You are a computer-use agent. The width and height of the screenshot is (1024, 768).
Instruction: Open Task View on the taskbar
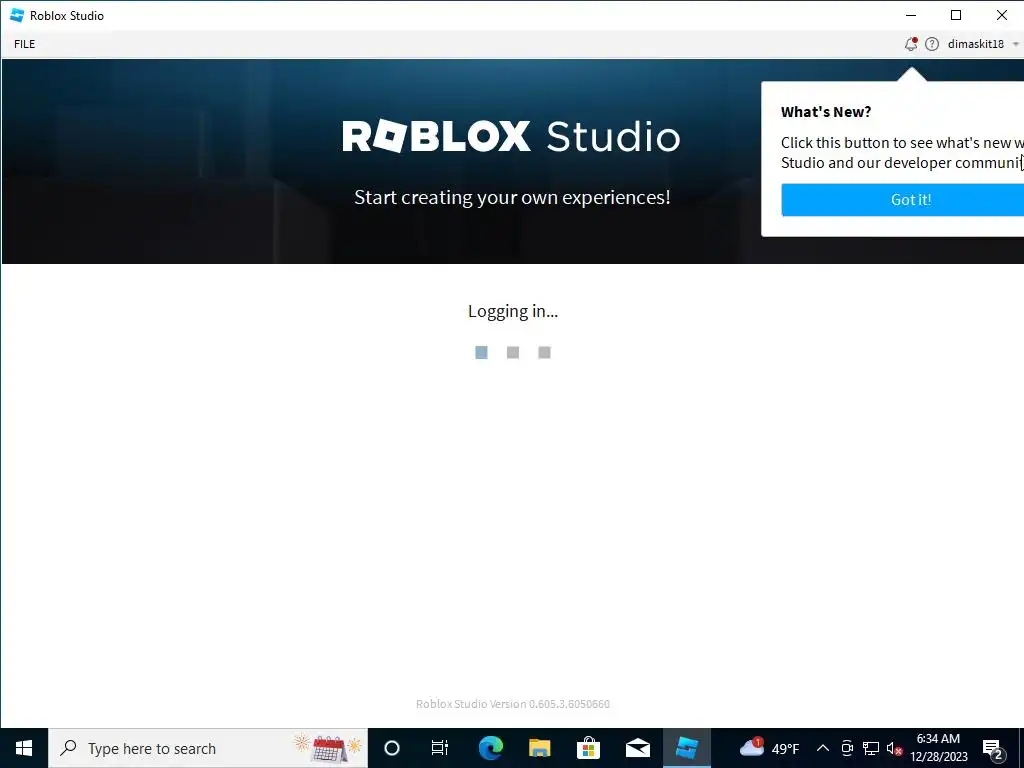coord(440,748)
